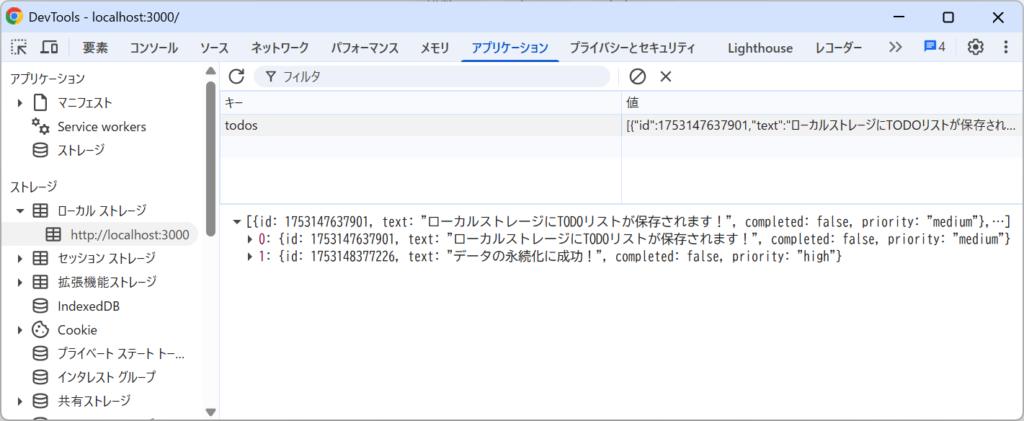Switch to the パフォーマンス tab
The image size is (1024, 421).
point(364,48)
